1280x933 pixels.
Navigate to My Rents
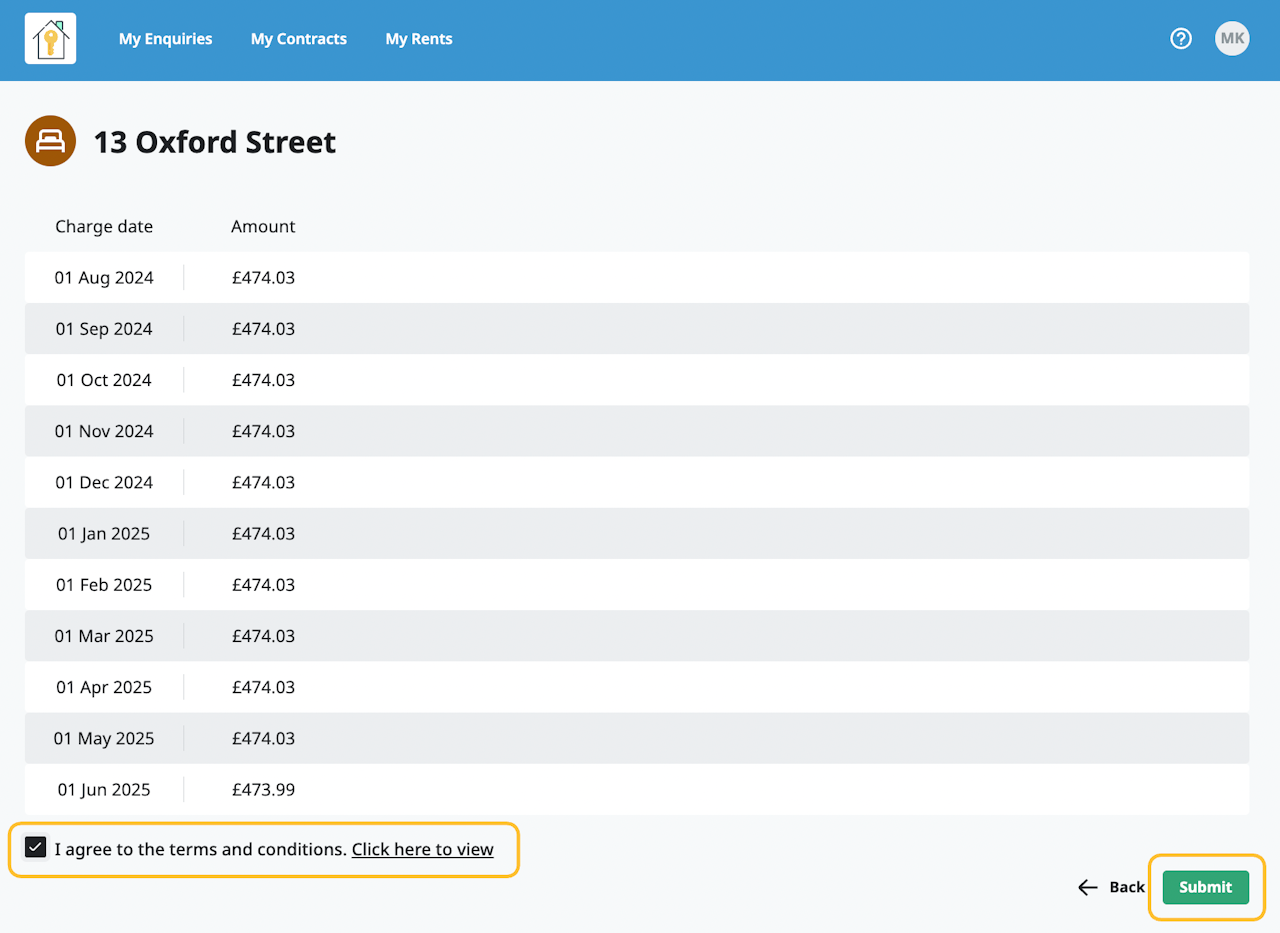[x=419, y=39]
